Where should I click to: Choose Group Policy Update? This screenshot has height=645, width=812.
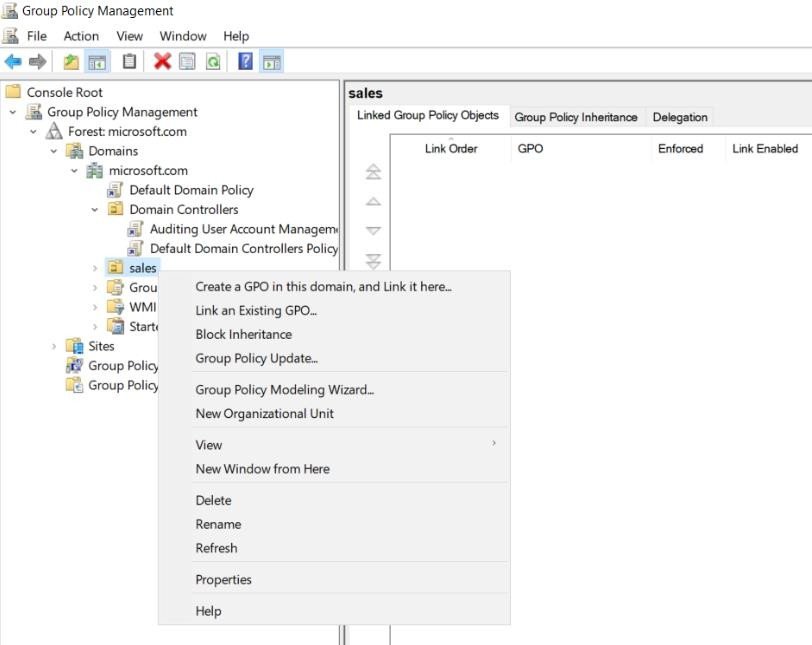(334, 358)
